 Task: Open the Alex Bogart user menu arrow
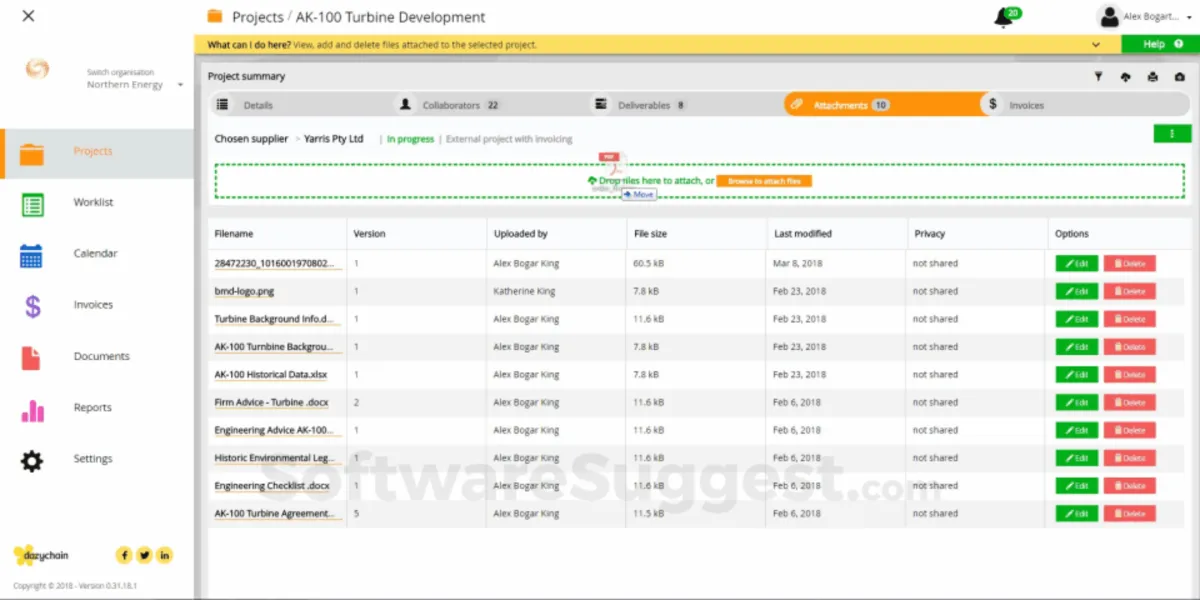tap(1187, 17)
